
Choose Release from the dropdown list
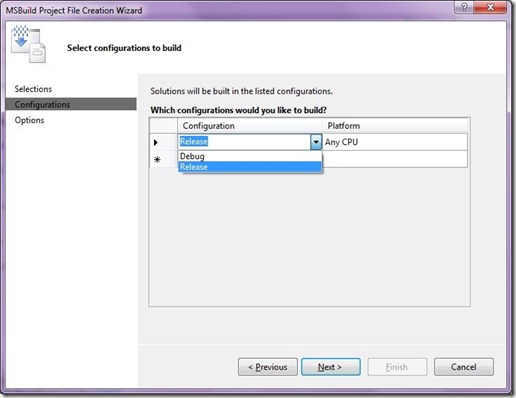[x=250, y=167]
